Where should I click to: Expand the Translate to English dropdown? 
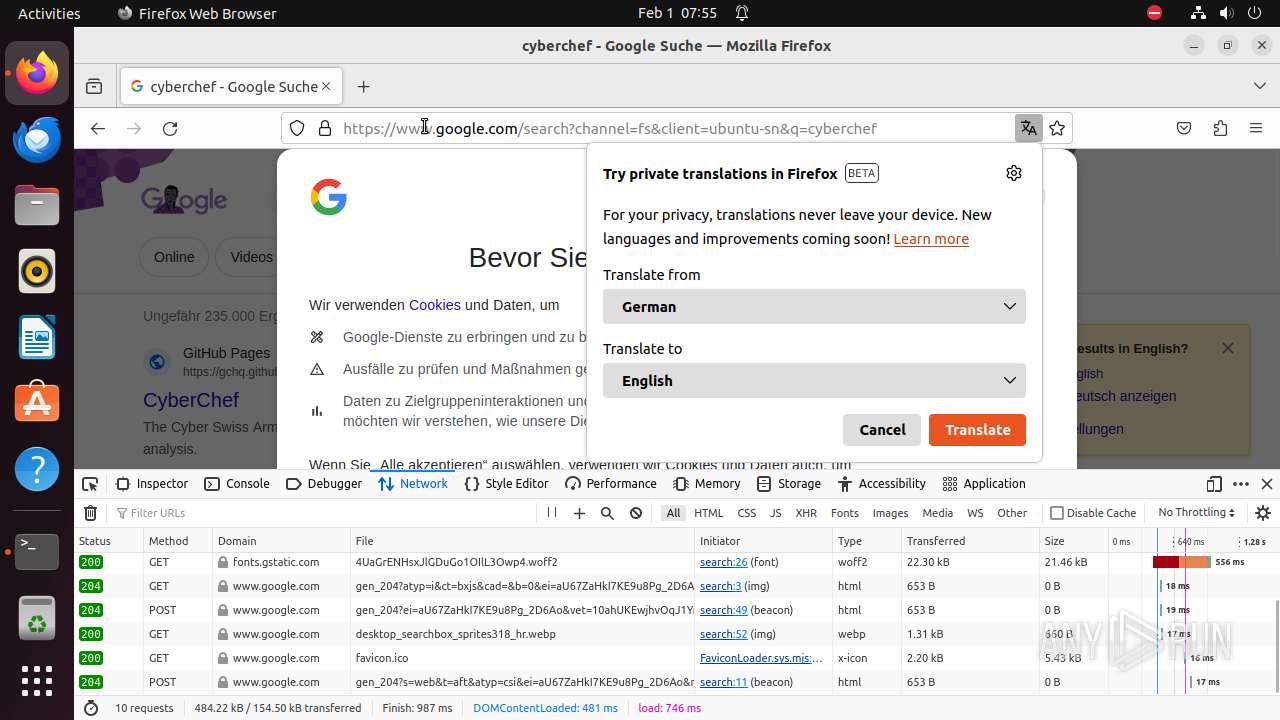click(x=814, y=381)
